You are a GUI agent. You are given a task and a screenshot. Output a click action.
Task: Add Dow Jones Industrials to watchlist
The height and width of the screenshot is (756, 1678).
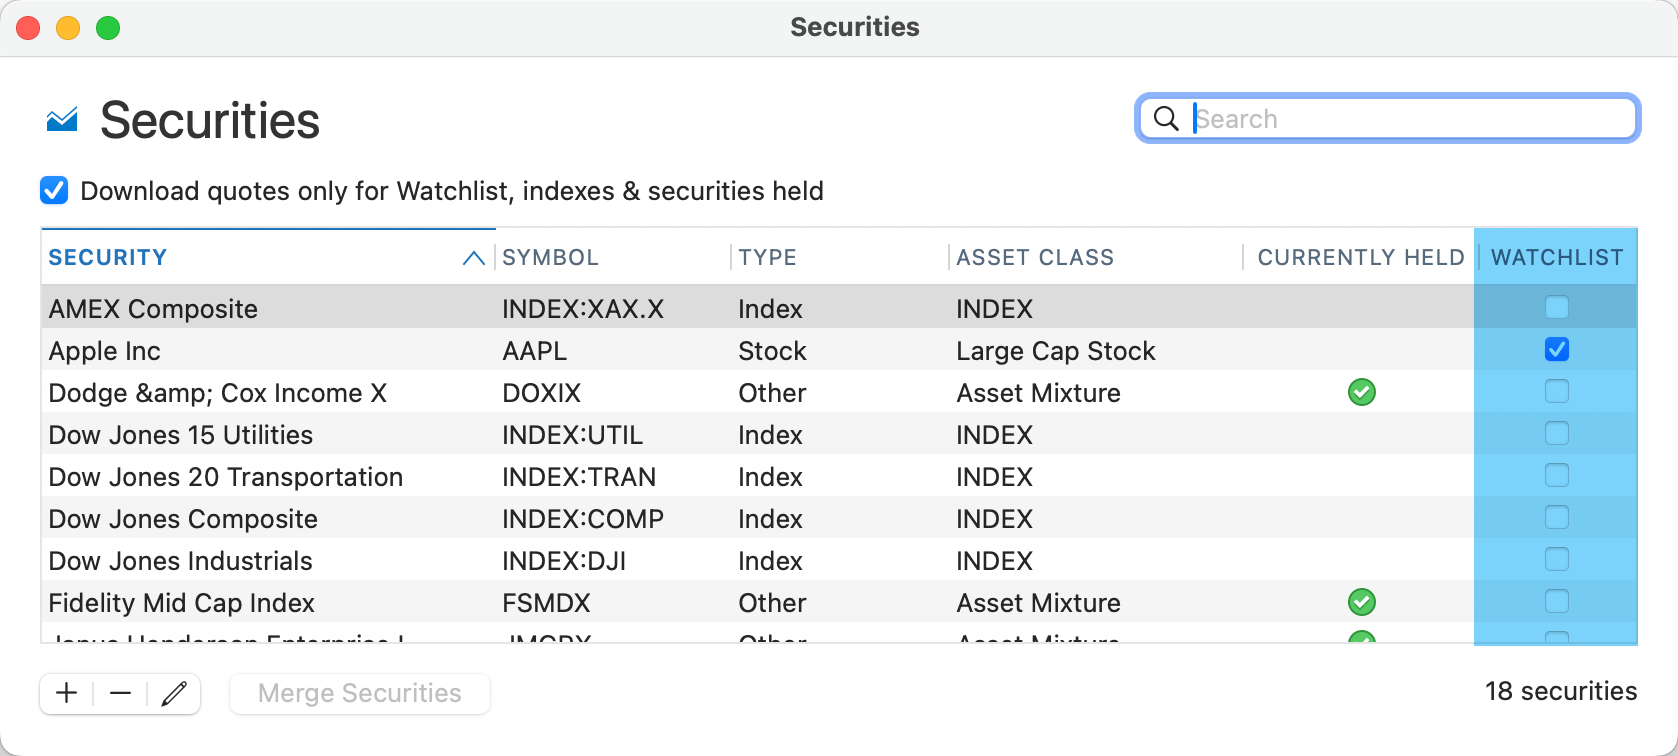1556,560
